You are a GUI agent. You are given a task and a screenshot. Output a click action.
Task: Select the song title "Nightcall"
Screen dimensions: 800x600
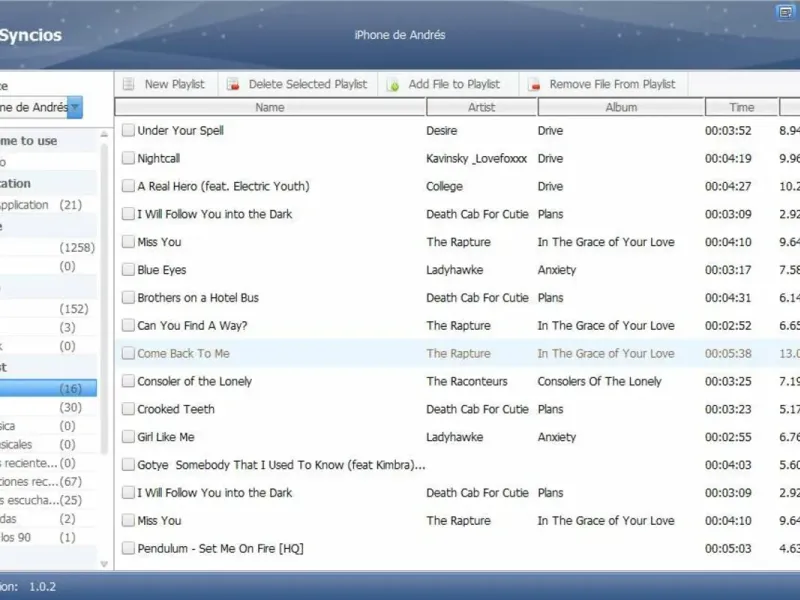point(159,159)
